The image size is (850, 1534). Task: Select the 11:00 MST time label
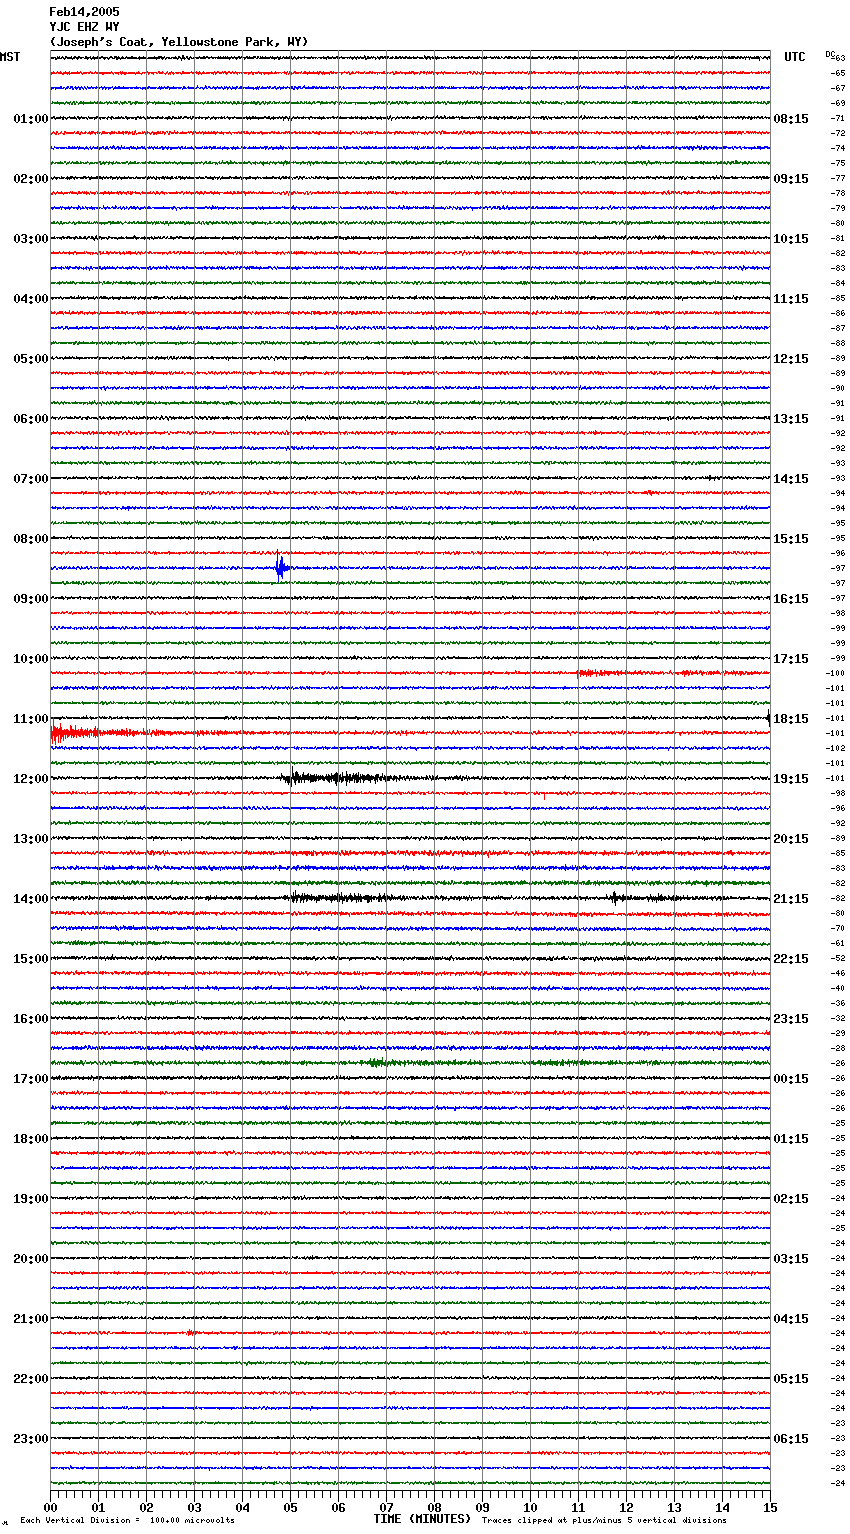(x=31, y=719)
